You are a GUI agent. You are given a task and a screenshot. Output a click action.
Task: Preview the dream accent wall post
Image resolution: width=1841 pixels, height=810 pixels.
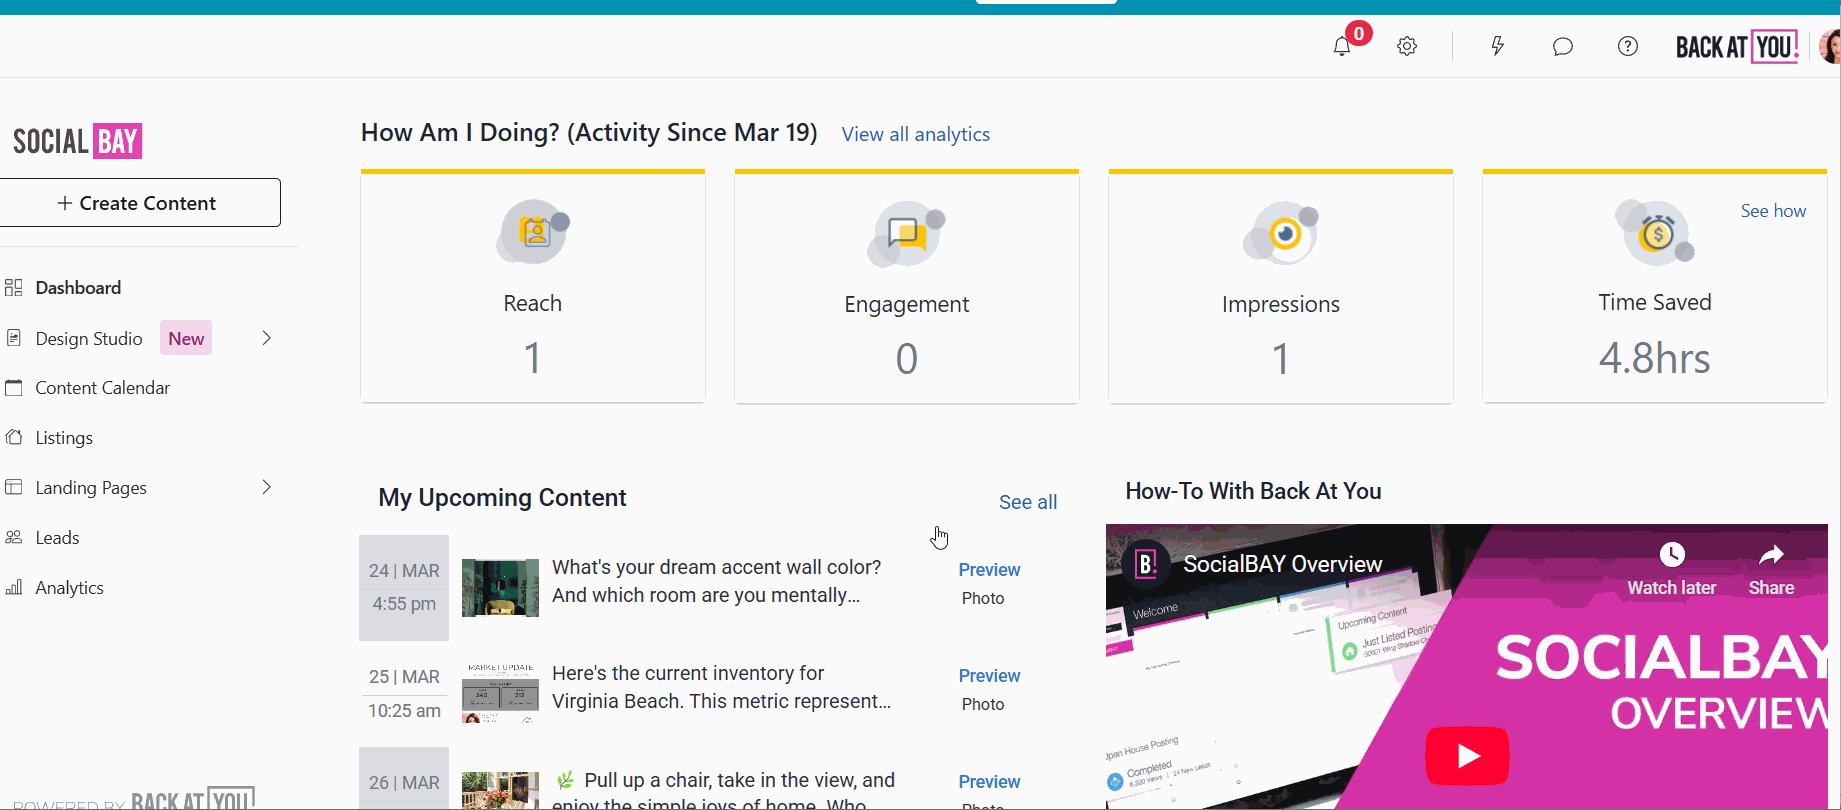click(x=989, y=570)
